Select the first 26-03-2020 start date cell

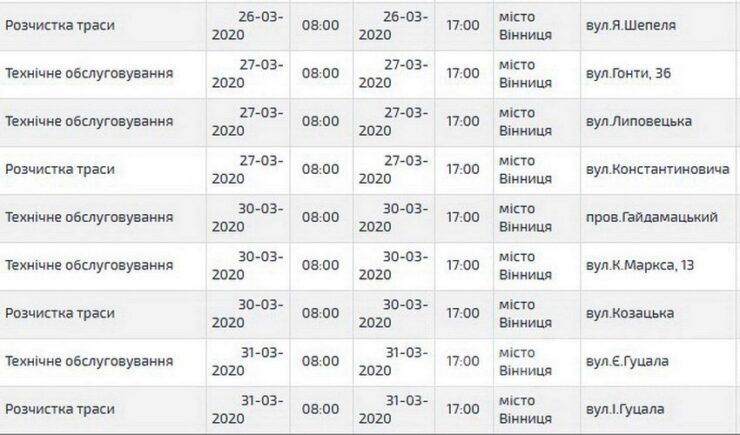coord(249,25)
